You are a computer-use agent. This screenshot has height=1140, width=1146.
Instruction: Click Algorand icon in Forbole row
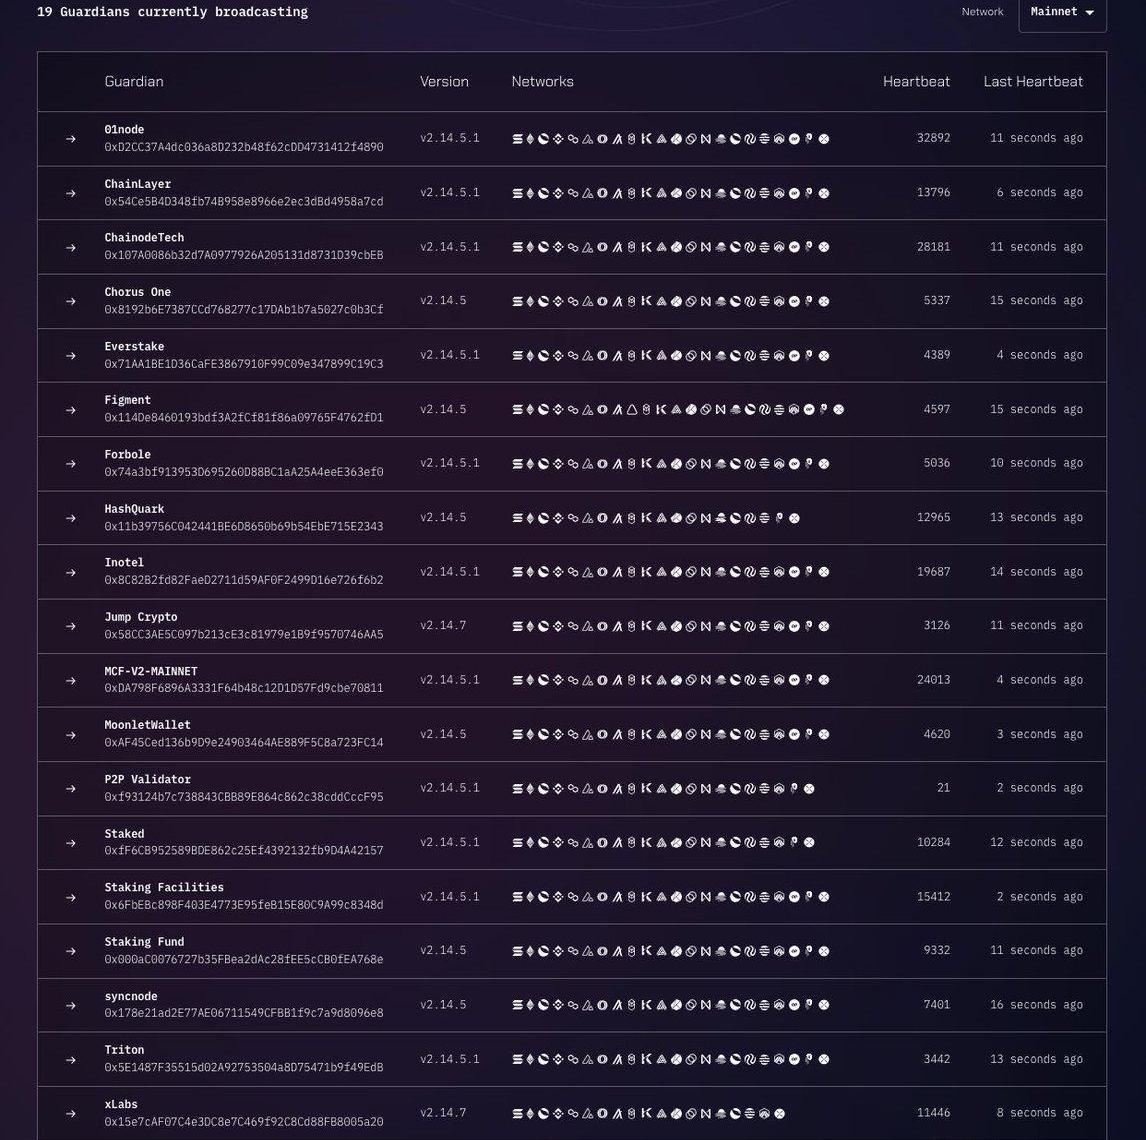617,464
